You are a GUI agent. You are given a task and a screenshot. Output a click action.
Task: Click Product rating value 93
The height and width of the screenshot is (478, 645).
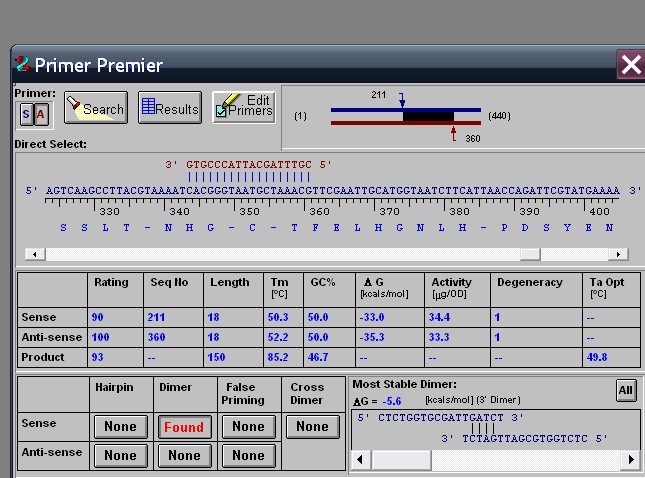[x=97, y=357]
